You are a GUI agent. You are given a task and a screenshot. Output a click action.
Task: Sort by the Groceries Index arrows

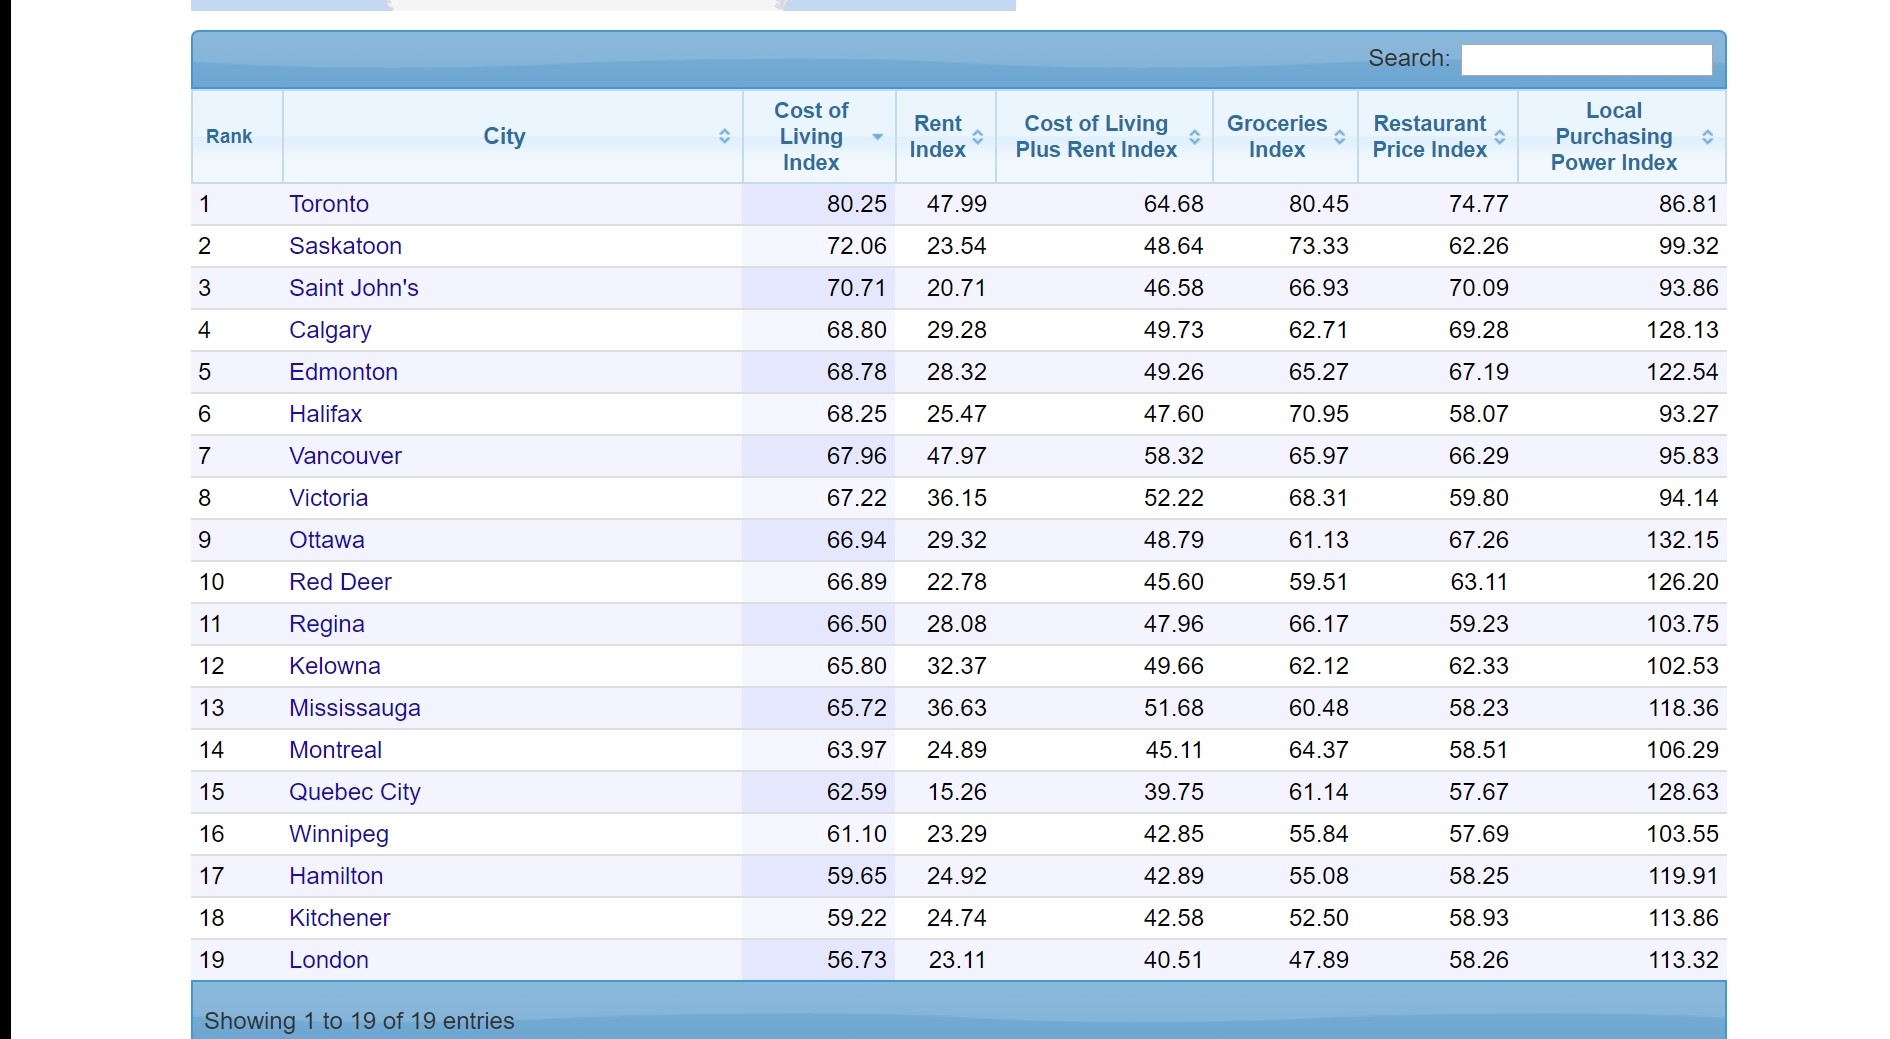click(1339, 137)
